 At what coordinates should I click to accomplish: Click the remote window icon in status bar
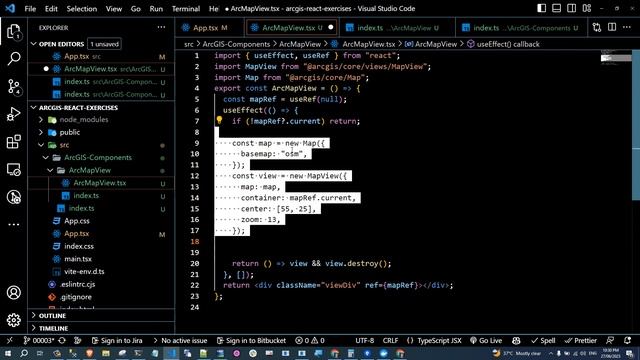pos(9,340)
